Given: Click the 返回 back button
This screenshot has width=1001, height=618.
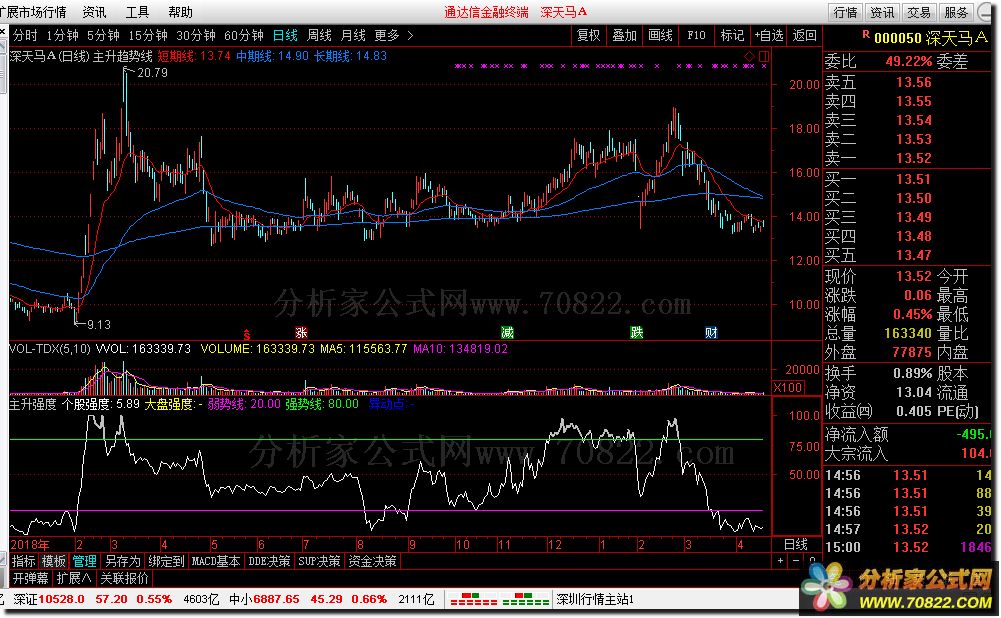Looking at the screenshot, I should tap(804, 36).
